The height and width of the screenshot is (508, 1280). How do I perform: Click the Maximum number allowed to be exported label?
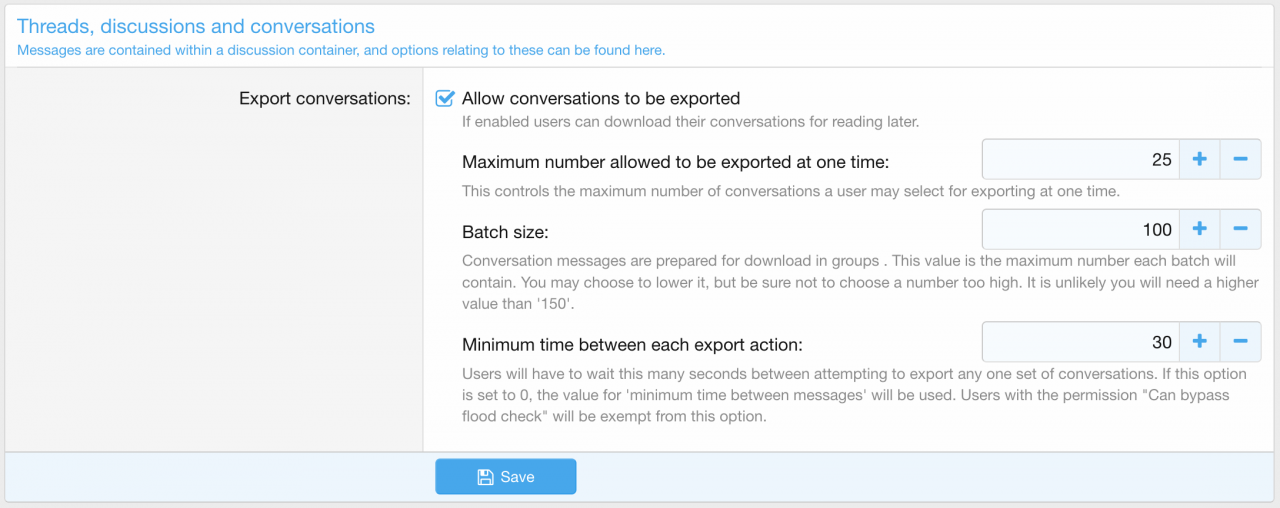[x=675, y=162]
